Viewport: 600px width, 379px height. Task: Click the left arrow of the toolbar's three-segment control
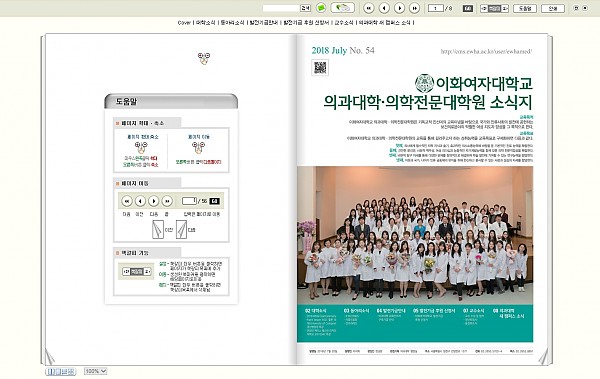click(x=484, y=8)
